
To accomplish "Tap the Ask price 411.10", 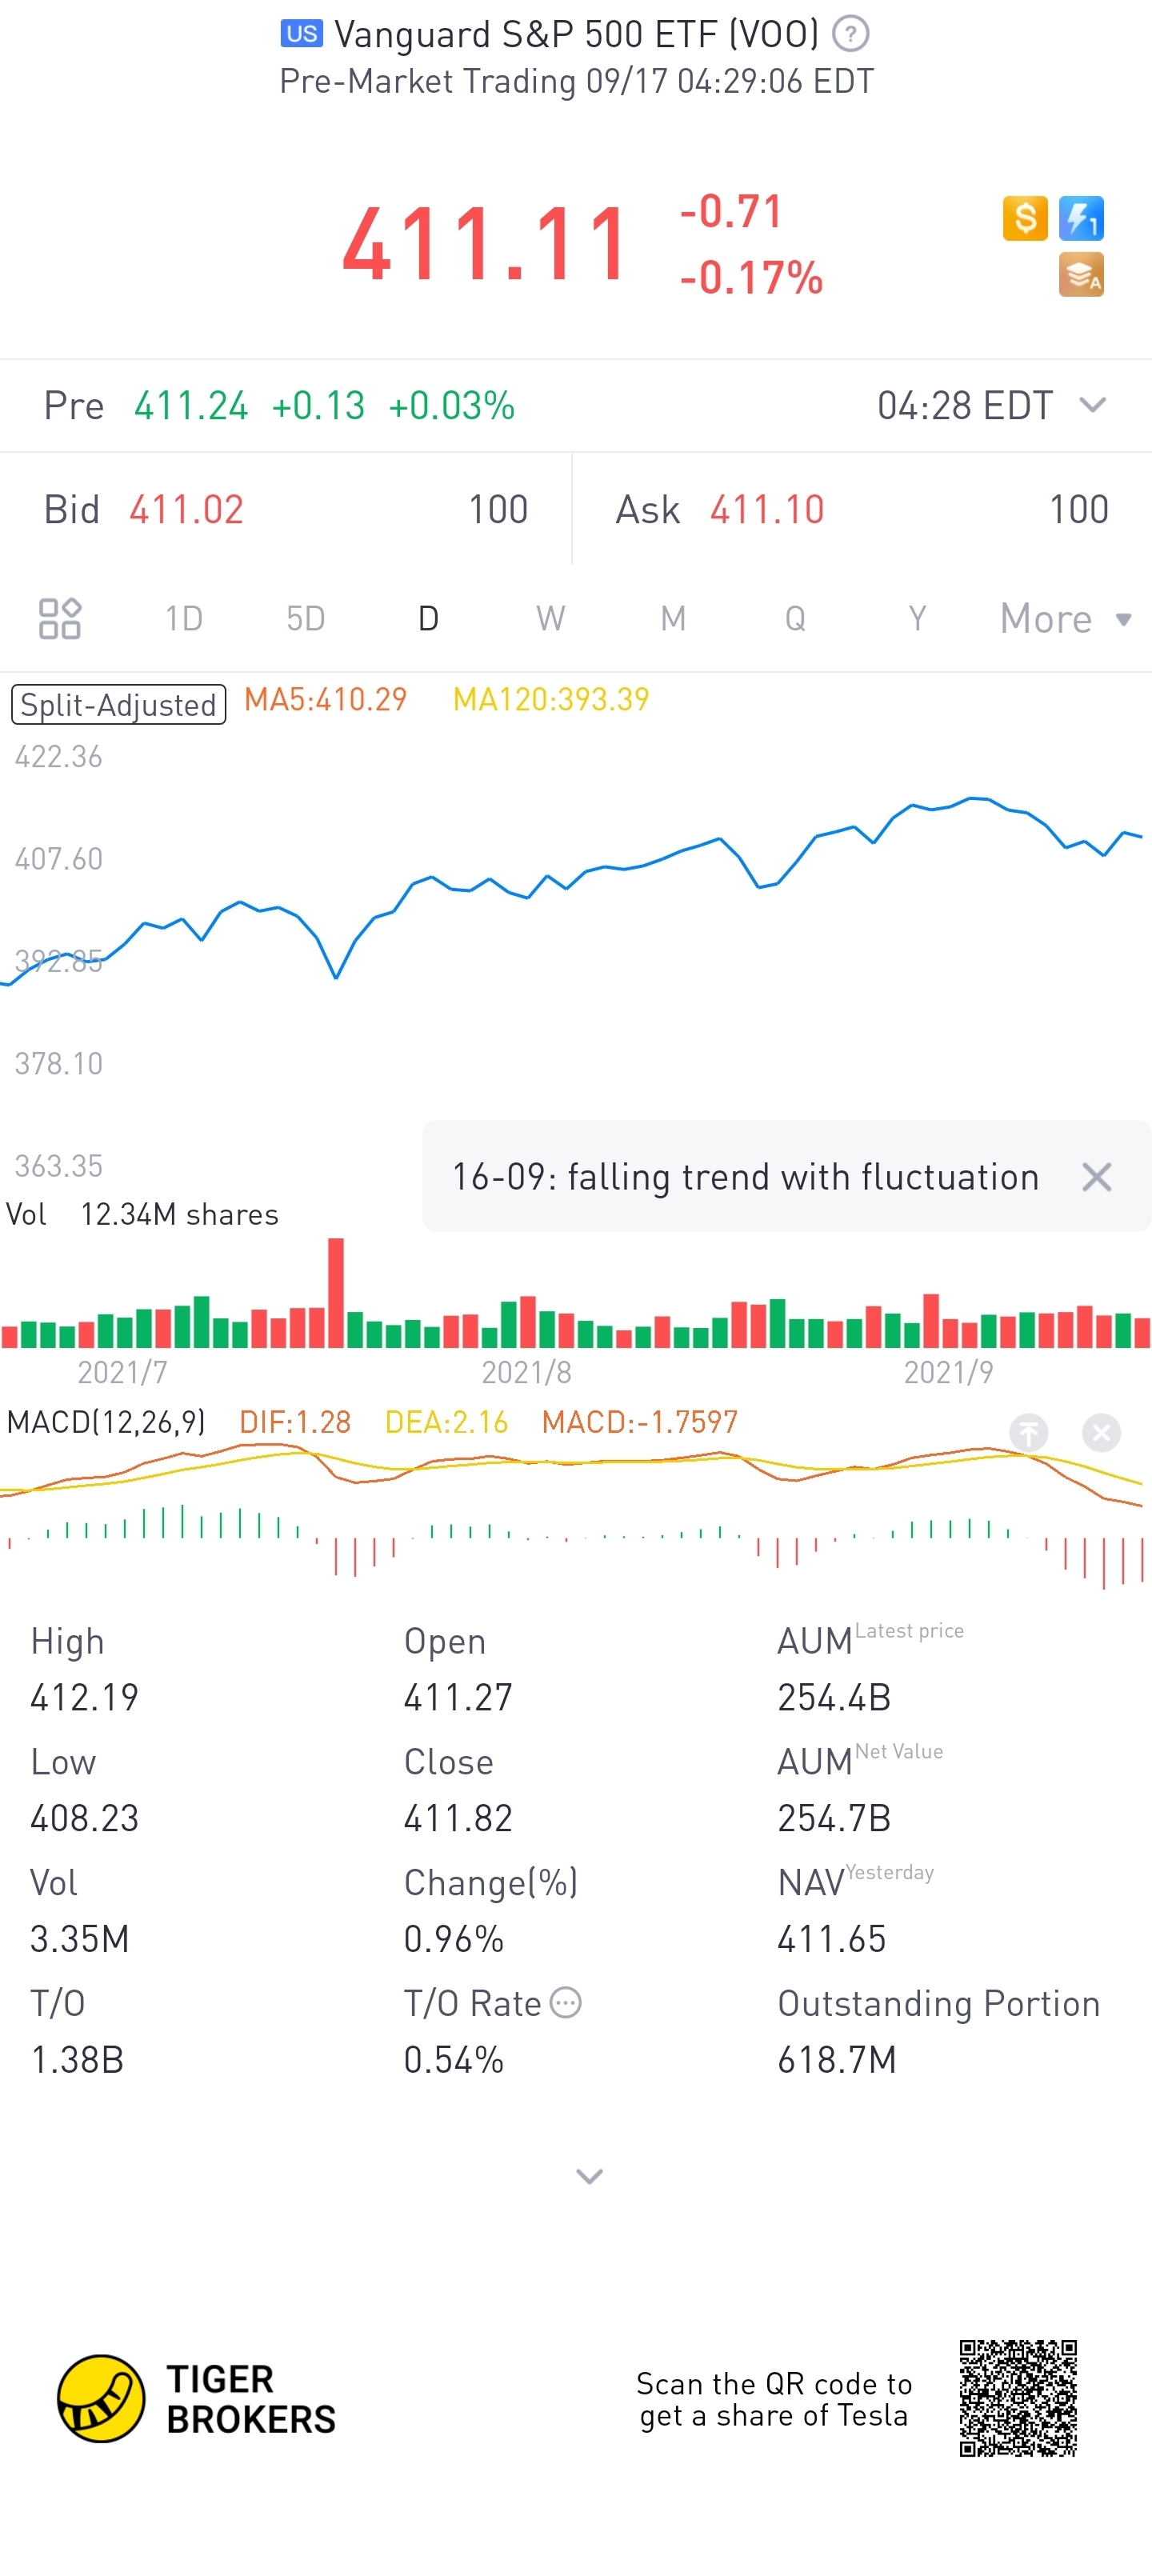I will (x=767, y=510).
